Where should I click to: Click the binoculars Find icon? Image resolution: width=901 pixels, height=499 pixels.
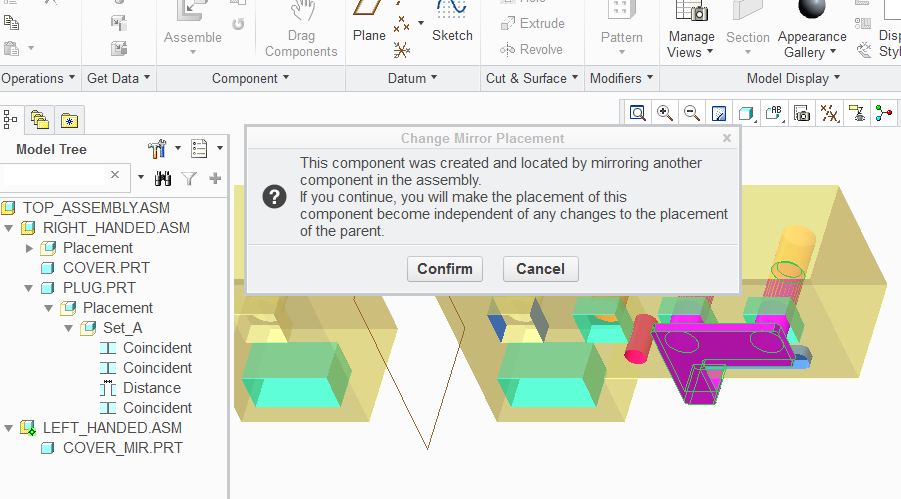tap(163, 179)
